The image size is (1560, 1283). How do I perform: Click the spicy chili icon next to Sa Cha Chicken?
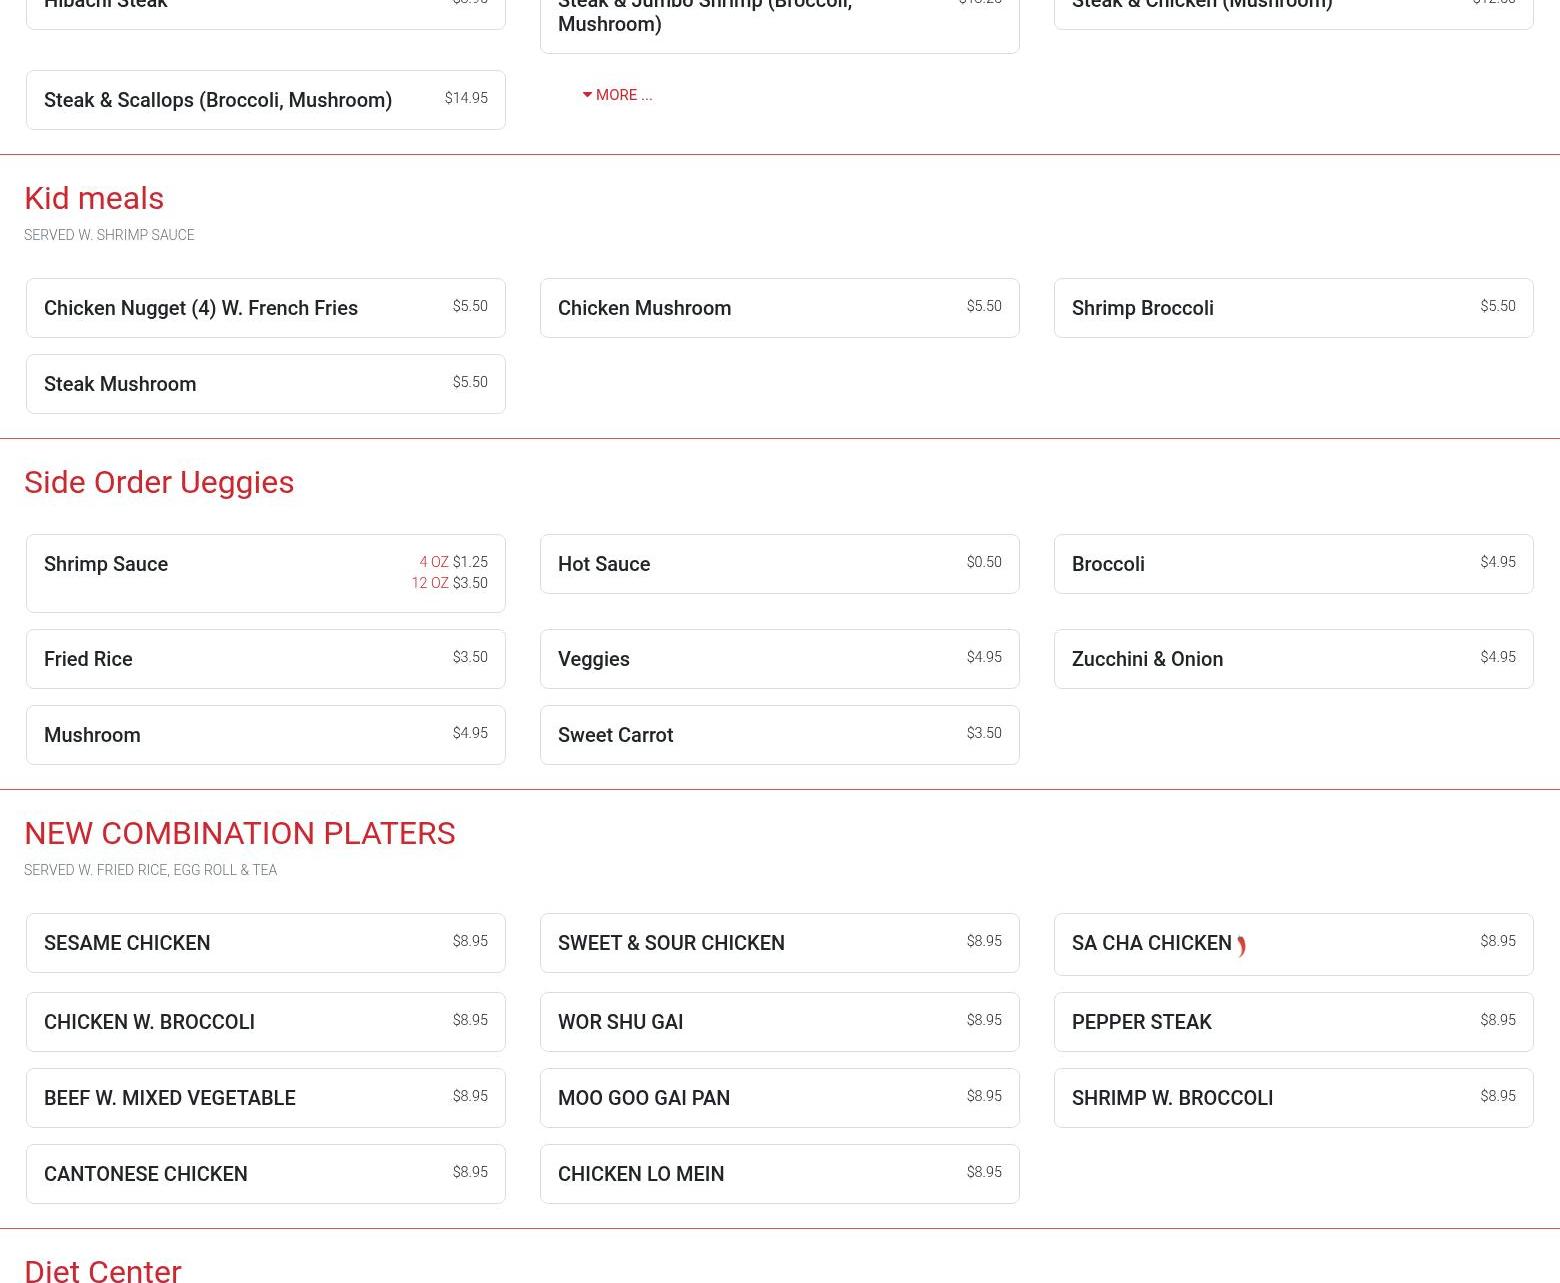[1241, 945]
